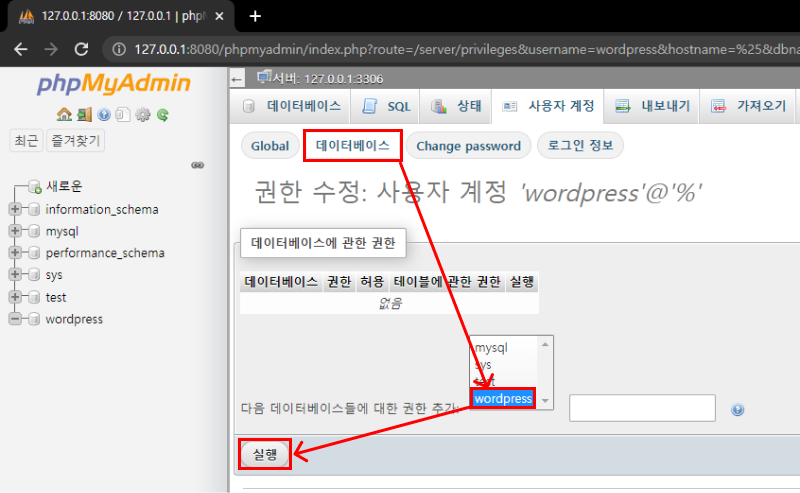The height and width of the screenshot is (493, 800).
Task: Click the green reload navigation icon
Action: click(x=161, y=114)
